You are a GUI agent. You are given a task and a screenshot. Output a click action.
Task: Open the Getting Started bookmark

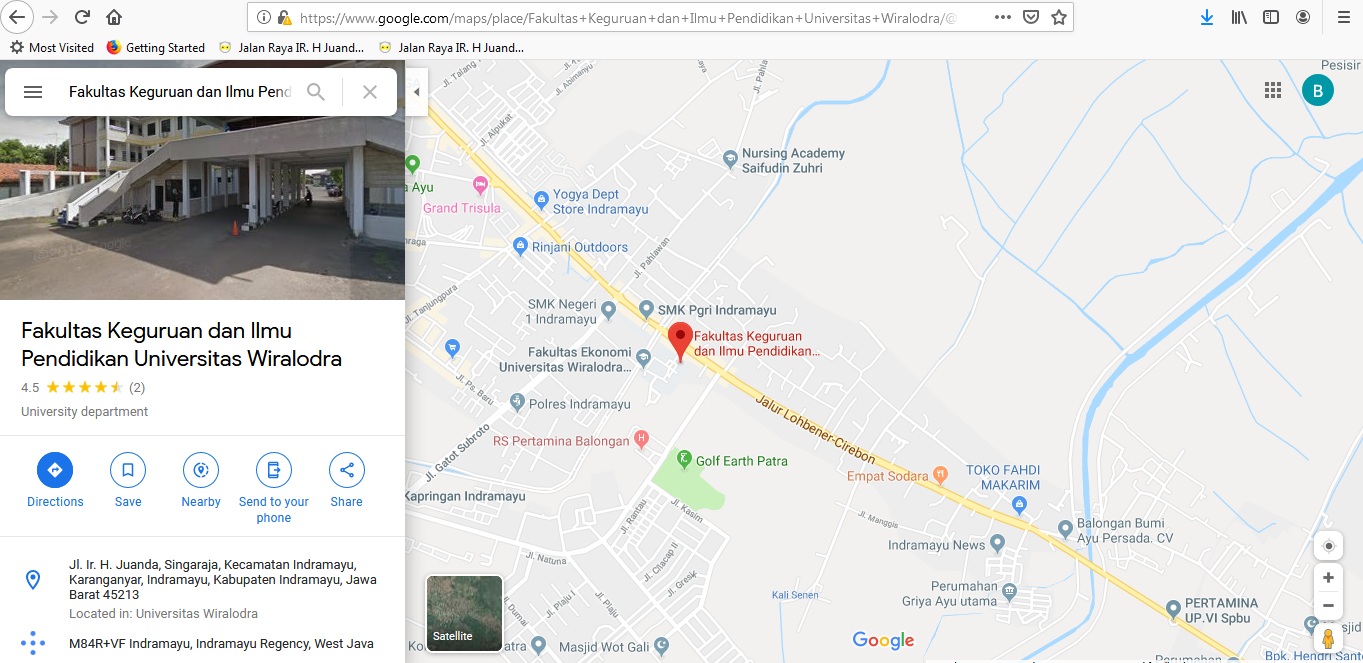click(155, 47)
